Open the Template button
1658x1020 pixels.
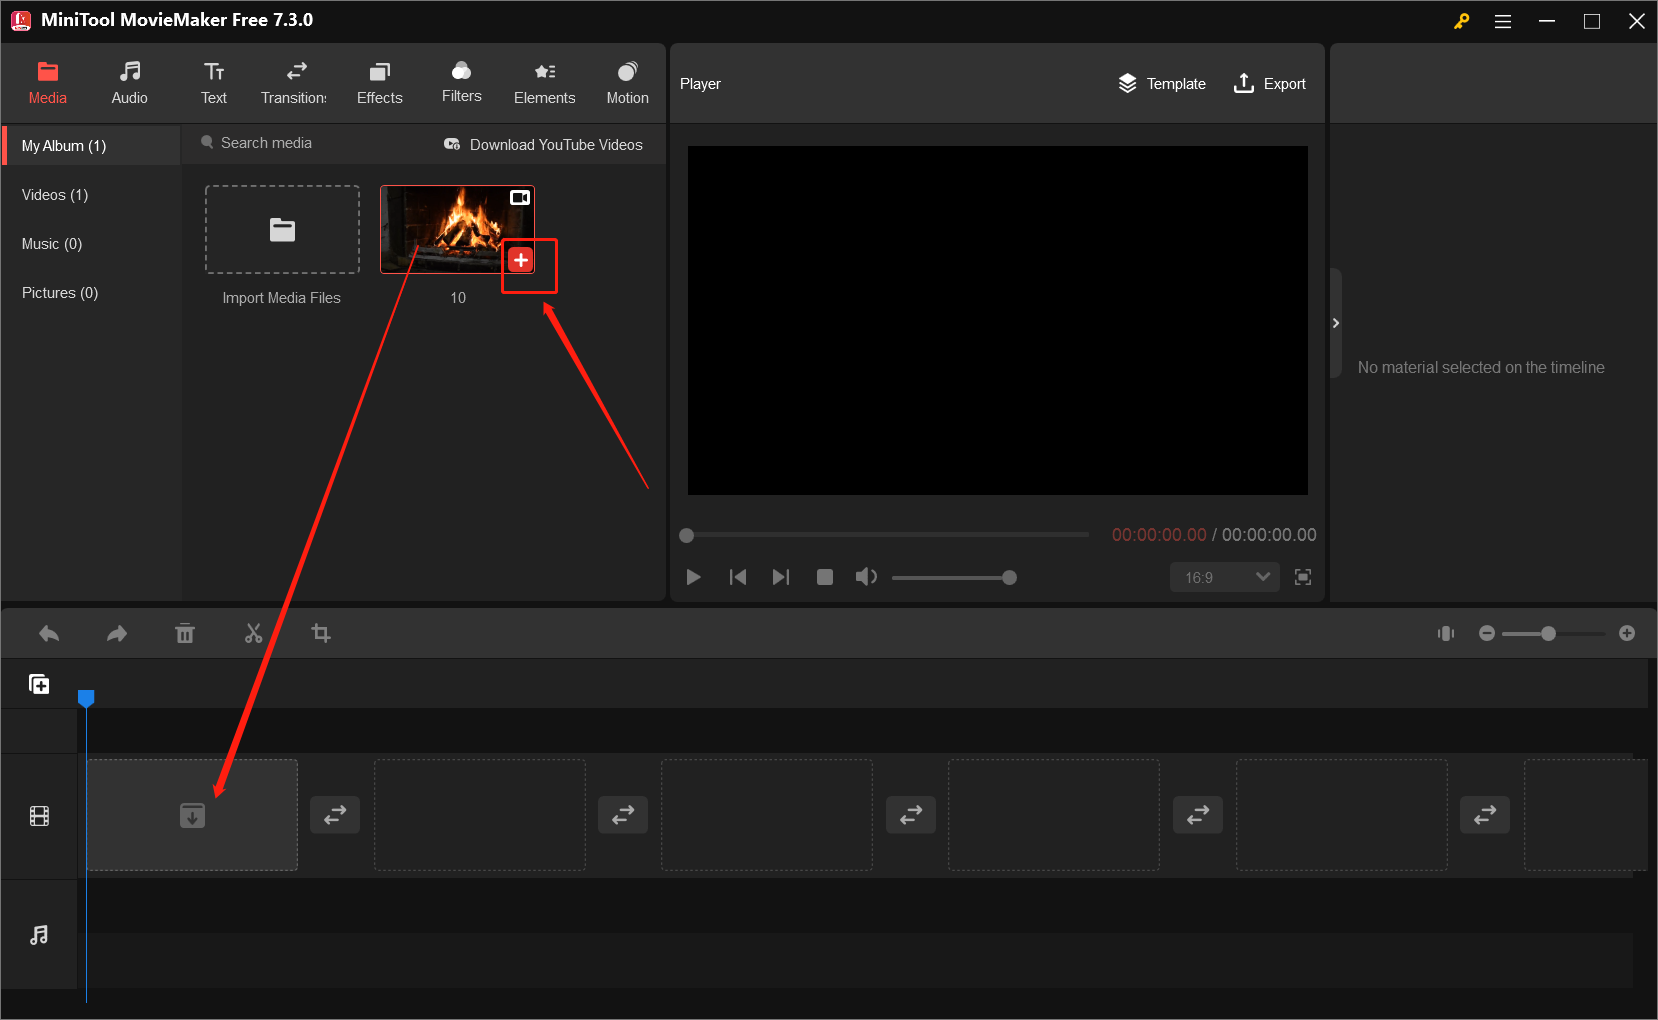pyautogui.click(x=1162, y=84)
